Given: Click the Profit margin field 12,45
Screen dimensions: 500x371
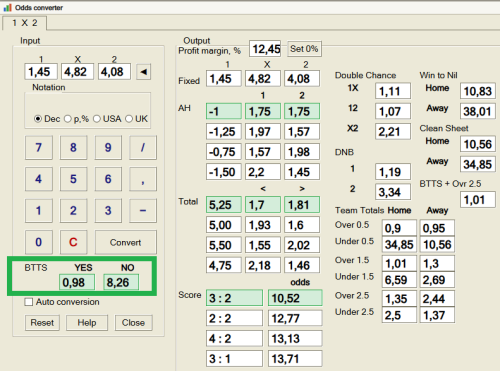Looking at the screenshot, I should [265, 49].
